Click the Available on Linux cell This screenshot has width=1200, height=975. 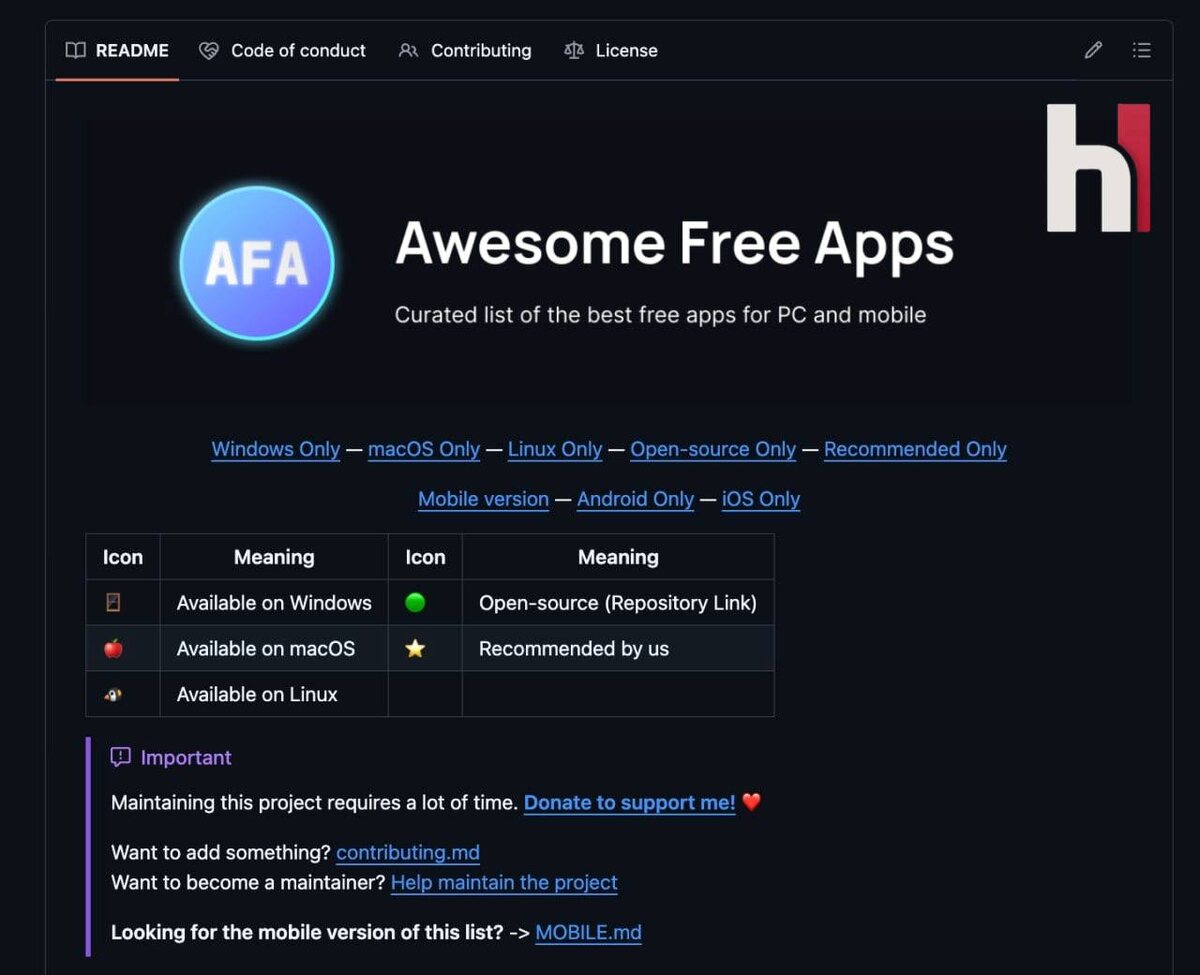click(x=274, y=694)
